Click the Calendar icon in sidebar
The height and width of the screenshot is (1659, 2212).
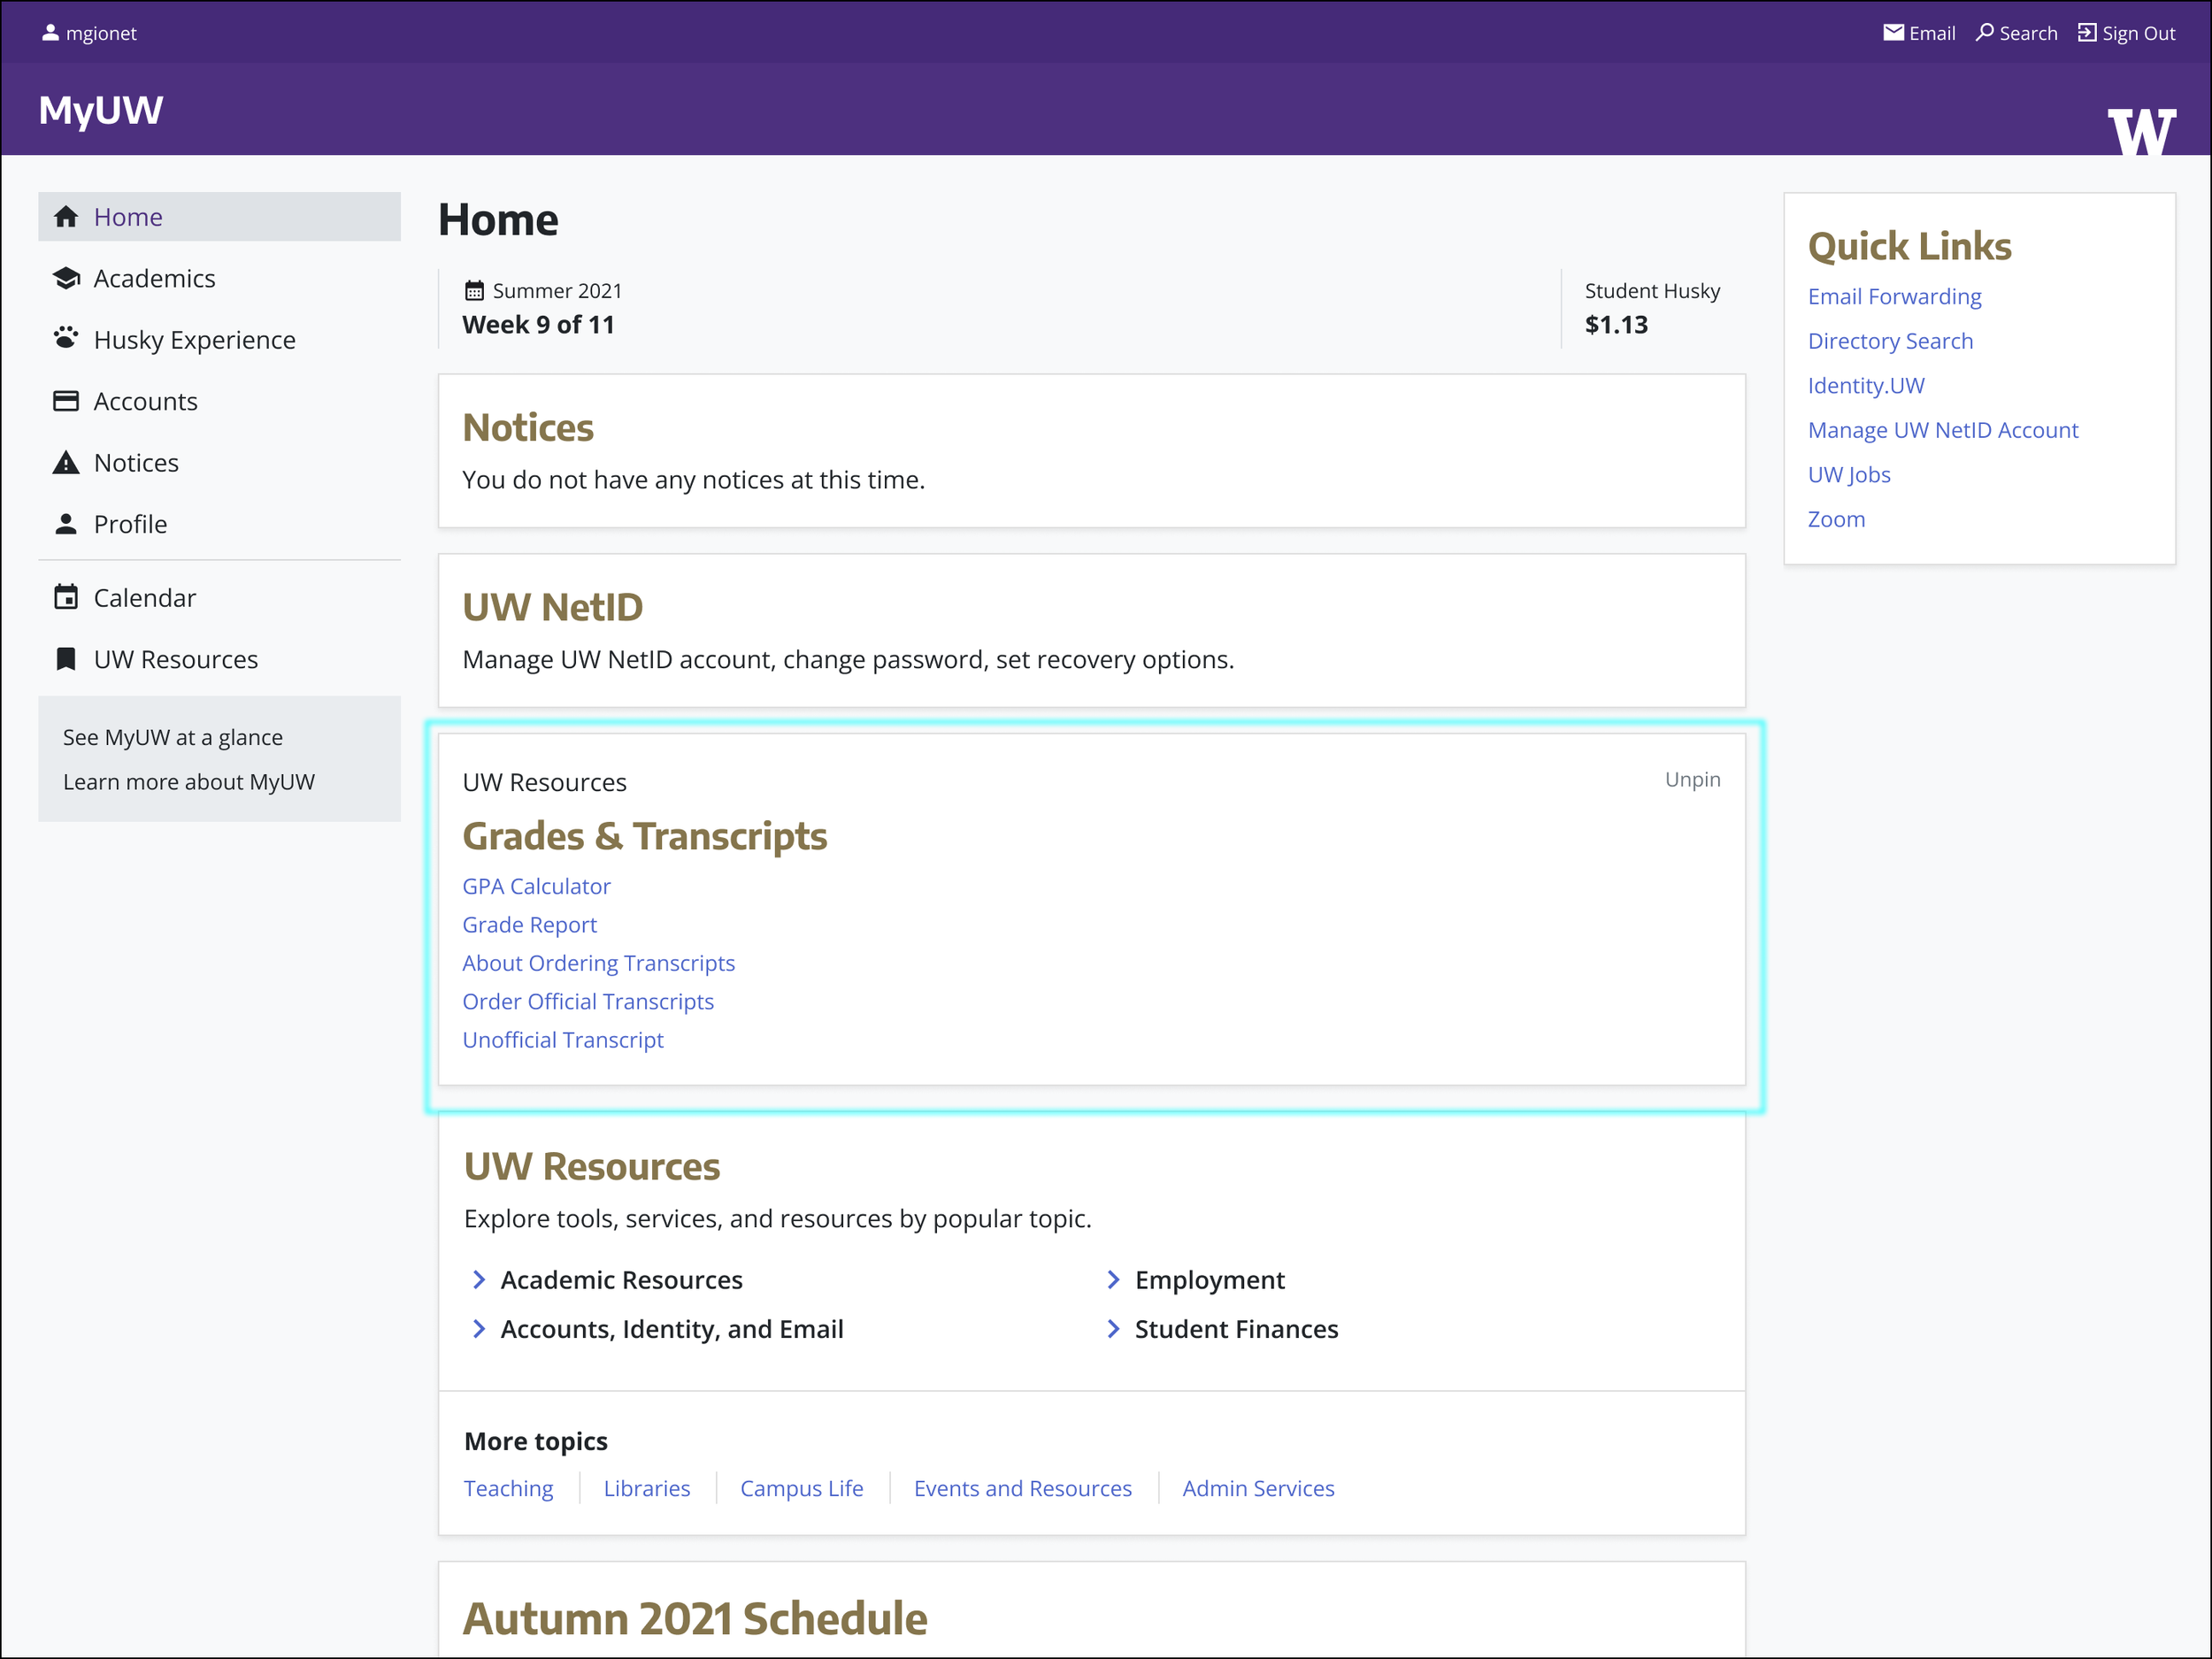coord(66,597)
